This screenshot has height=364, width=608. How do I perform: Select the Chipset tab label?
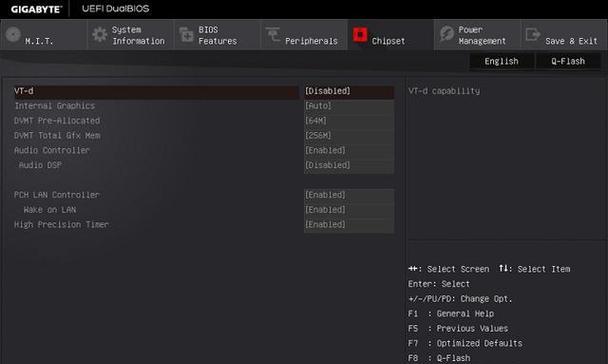(x=388, y=41)
